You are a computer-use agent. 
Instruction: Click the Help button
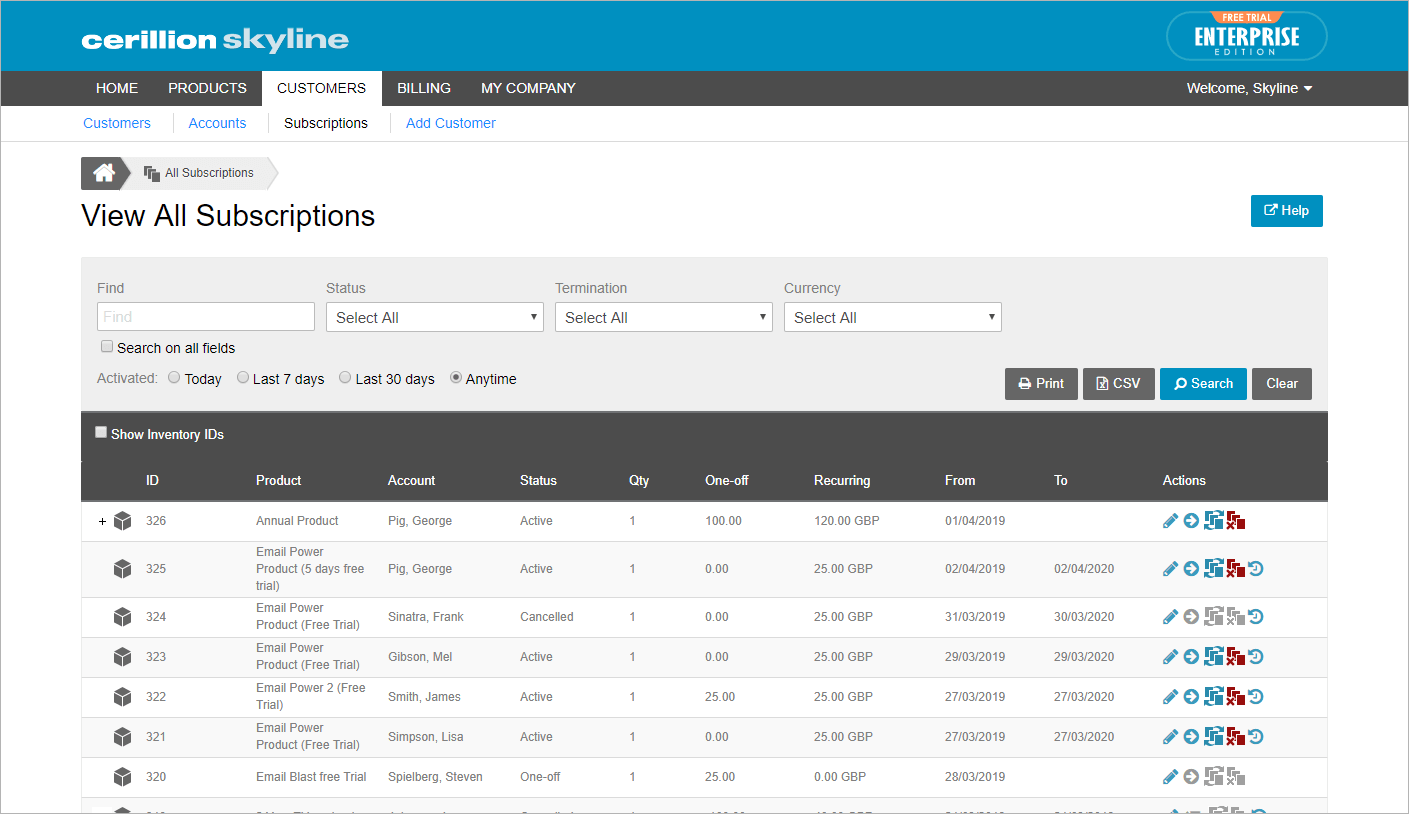tap(1286, 211)
